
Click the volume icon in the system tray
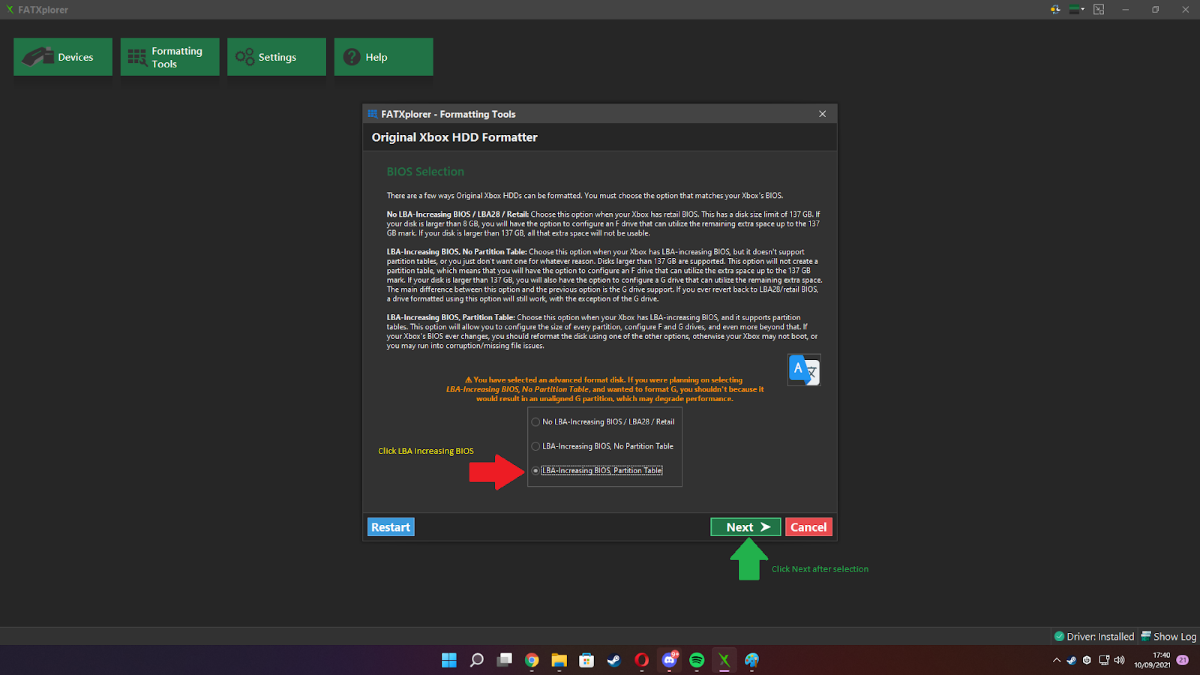pos(1120,660)
